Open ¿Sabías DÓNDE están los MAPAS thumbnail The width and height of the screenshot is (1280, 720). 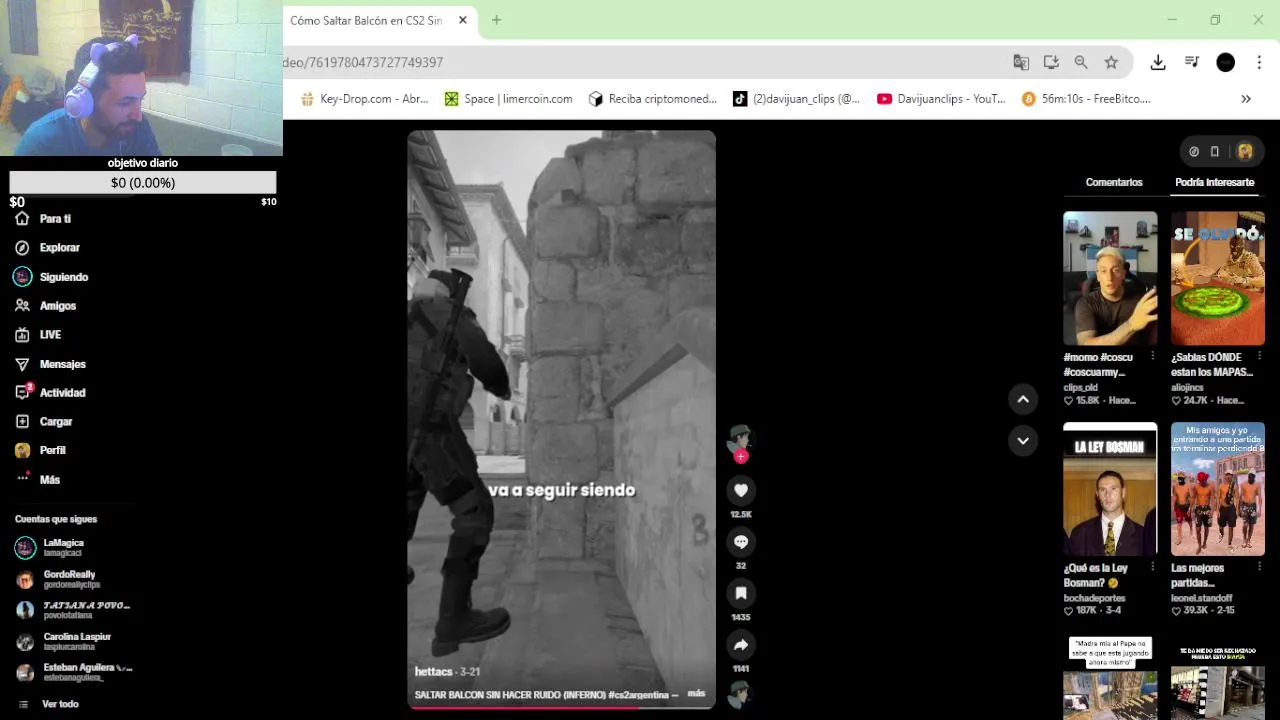pyautogui.click(x=1218, y=278)
